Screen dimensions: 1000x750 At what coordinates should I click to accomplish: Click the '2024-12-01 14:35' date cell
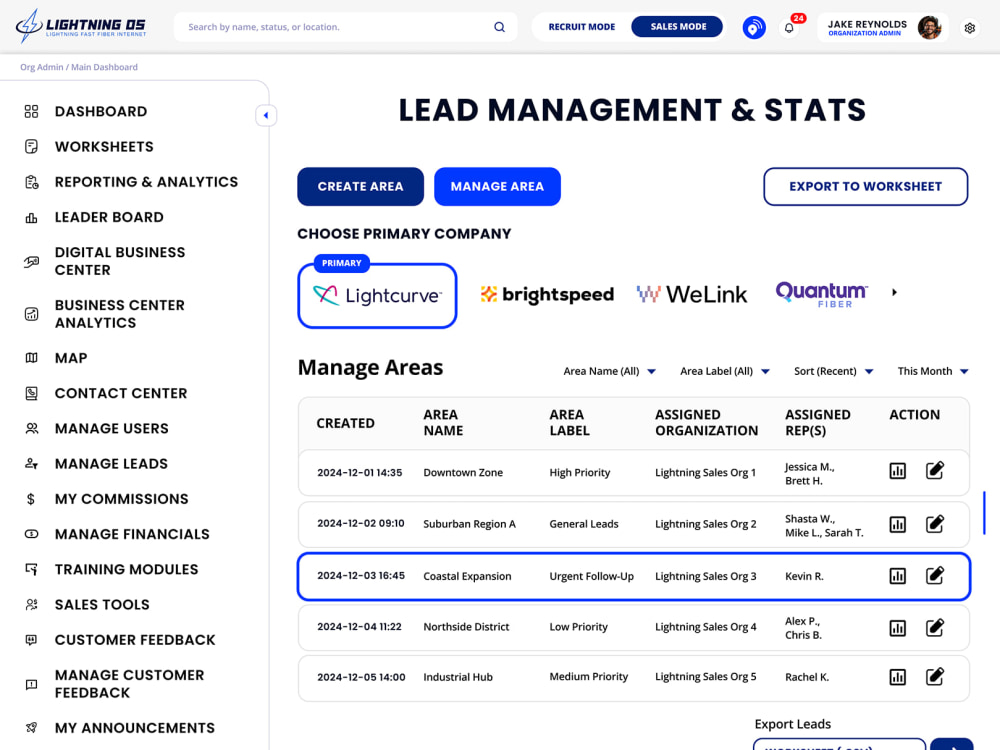(x=360, y=473)
